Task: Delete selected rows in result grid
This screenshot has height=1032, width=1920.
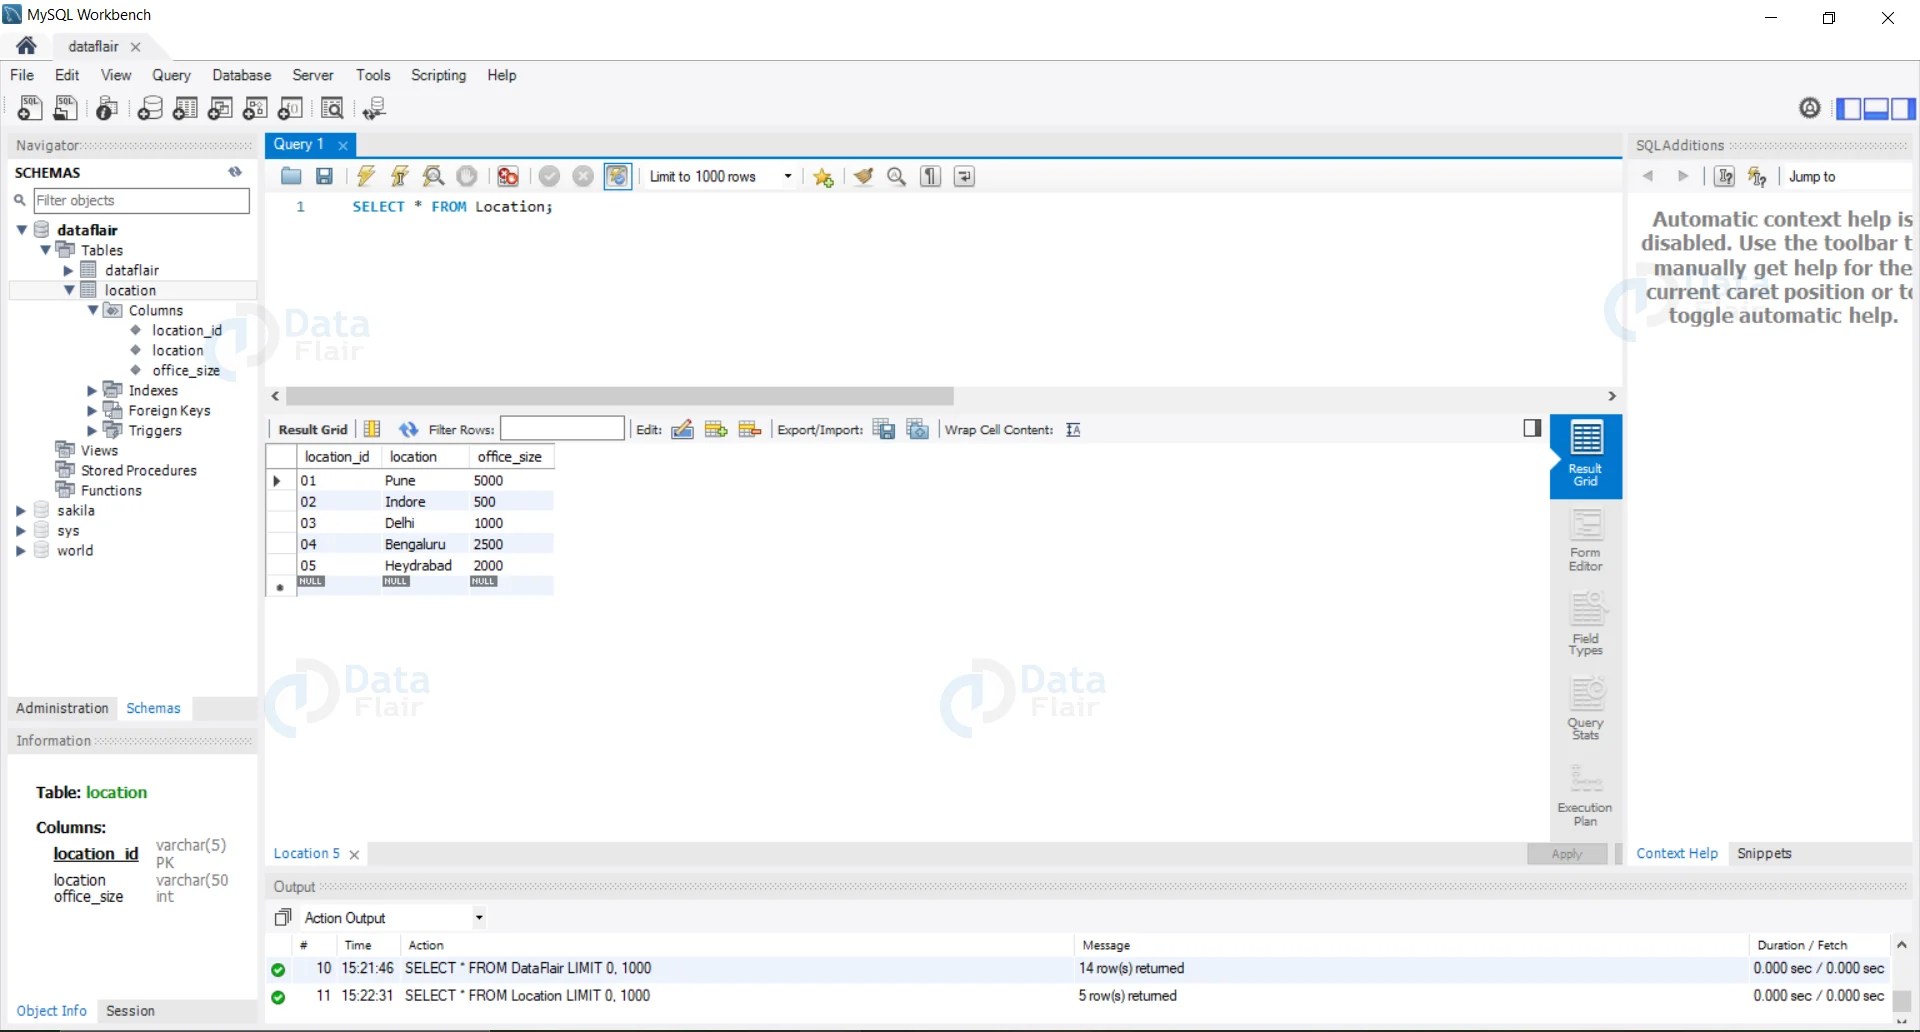Action: (x=750, y=430)
